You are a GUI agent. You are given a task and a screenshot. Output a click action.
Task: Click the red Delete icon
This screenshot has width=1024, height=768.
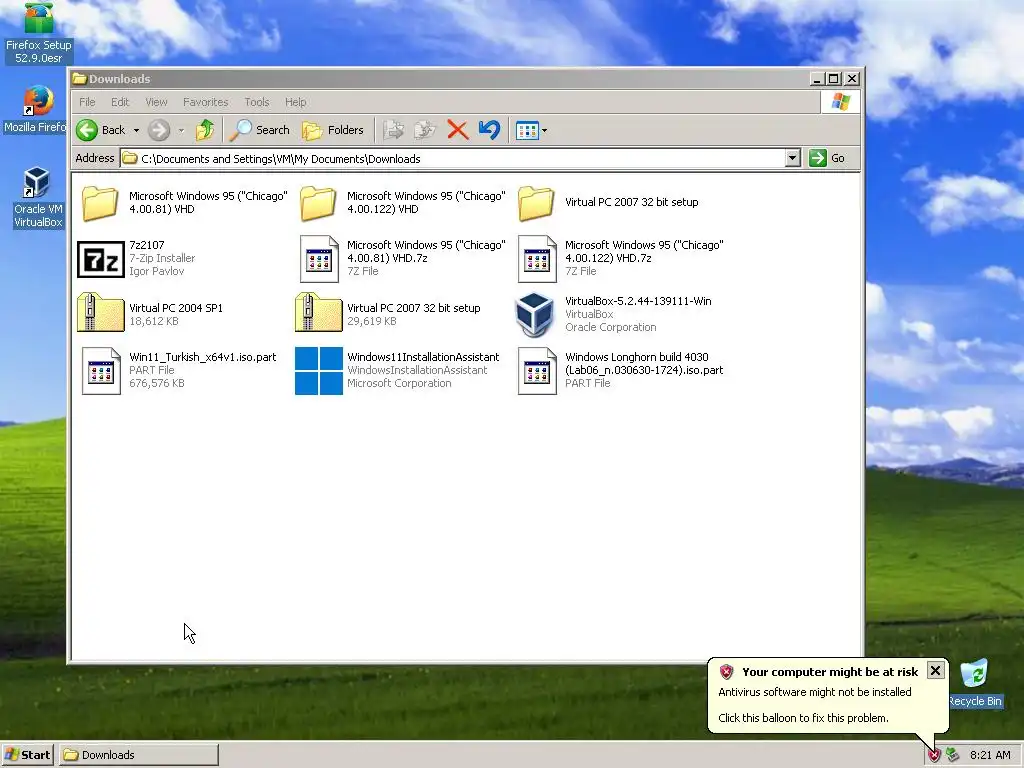(457, 130)
